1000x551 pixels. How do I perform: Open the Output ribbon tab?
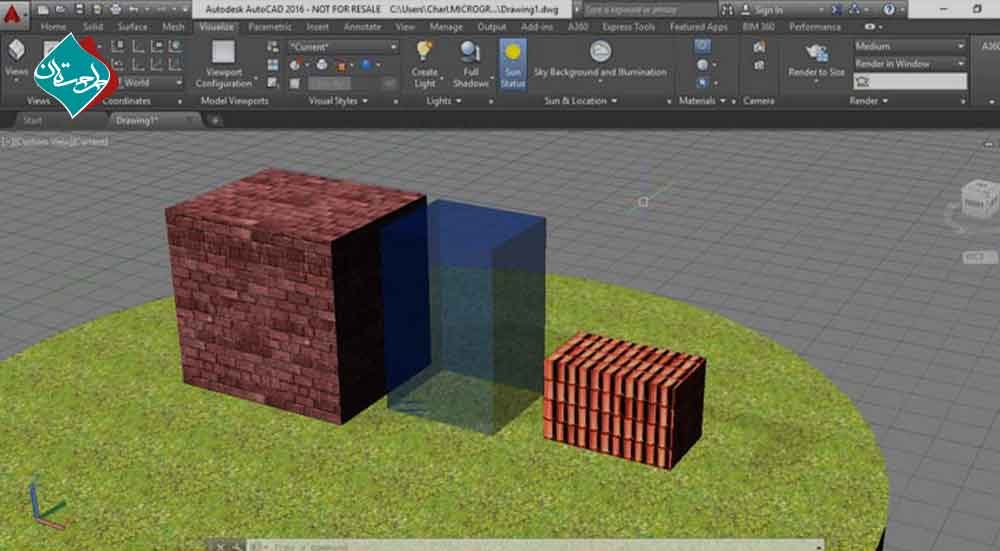[492, 27]
